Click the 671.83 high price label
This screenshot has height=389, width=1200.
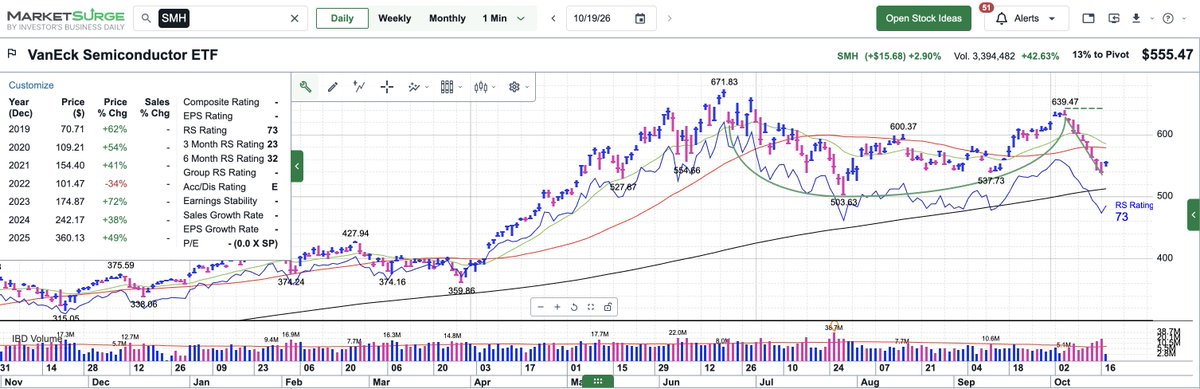724,82
